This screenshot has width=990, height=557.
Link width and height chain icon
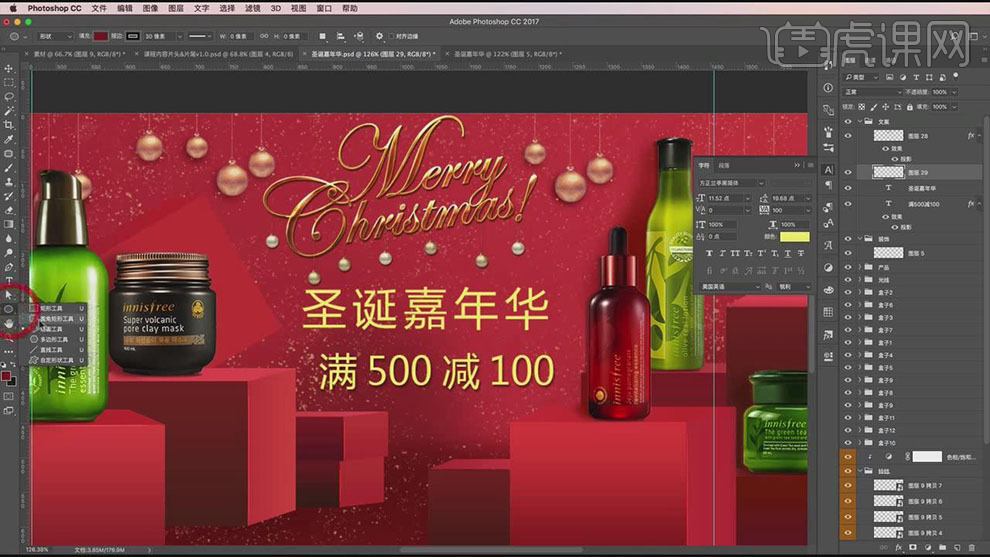click(x=264, y=37)
